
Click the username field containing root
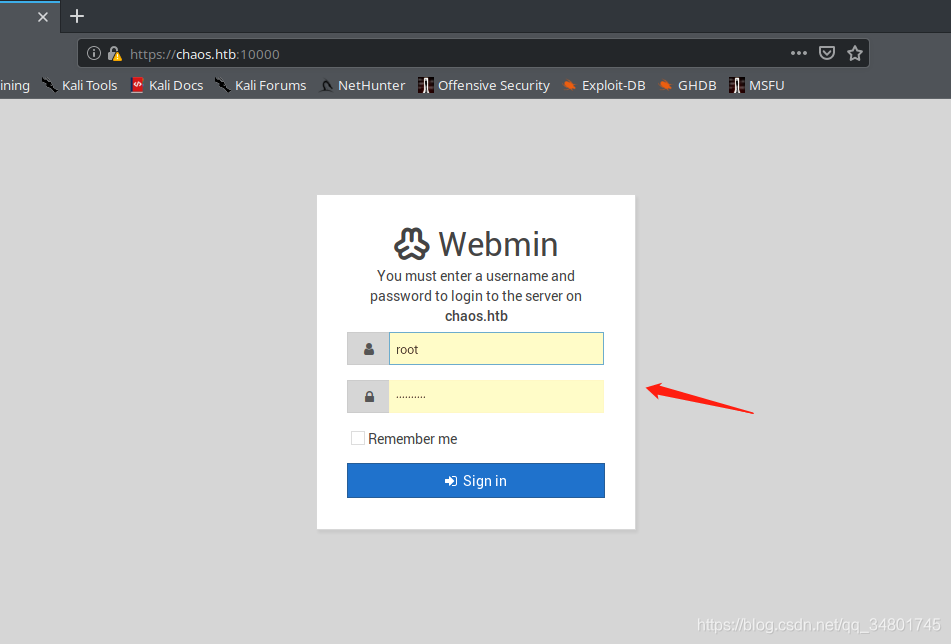pyautogui.click(x=496, y=349)
